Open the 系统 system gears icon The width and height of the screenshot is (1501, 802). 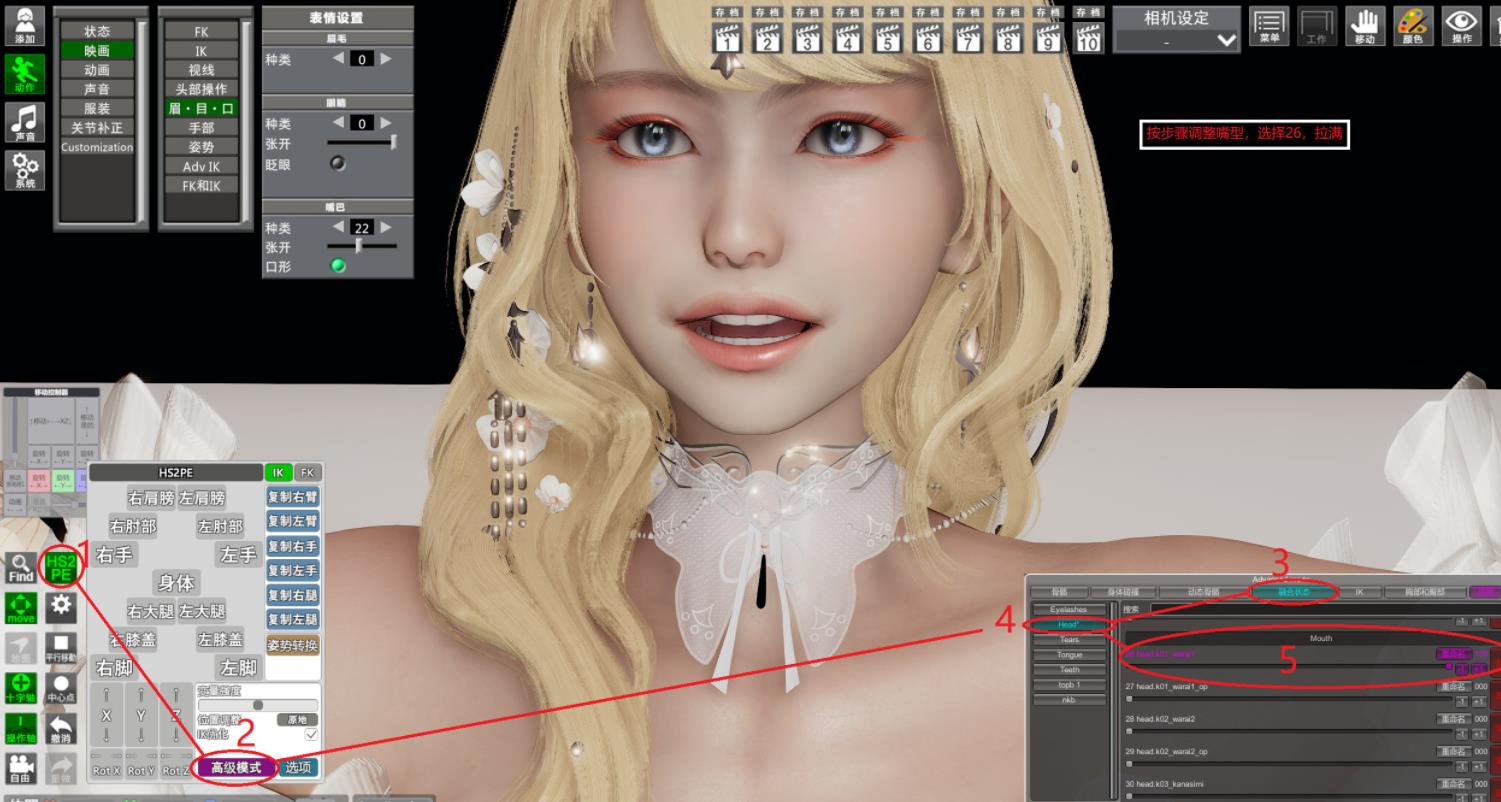(x=25, y=170)
